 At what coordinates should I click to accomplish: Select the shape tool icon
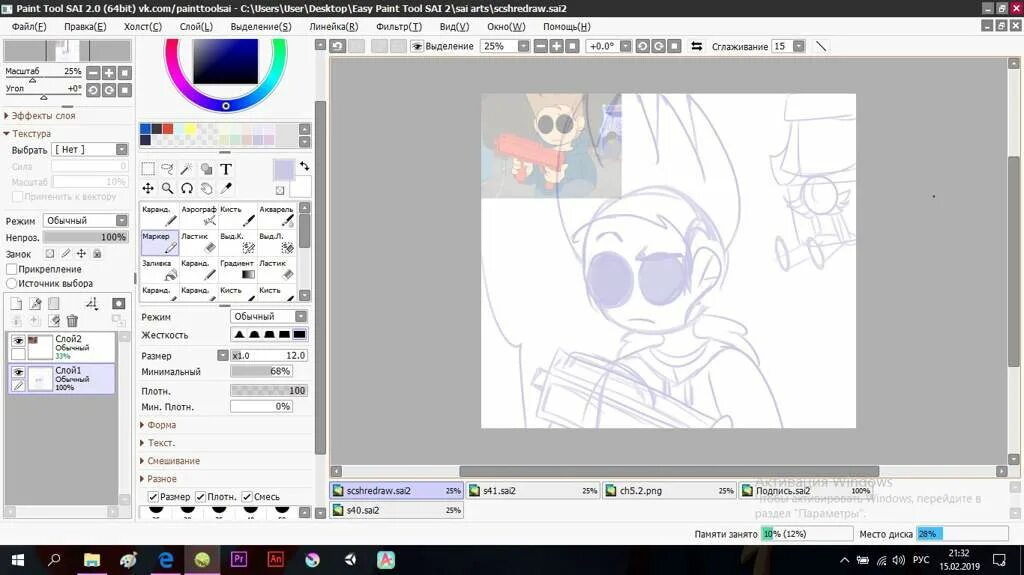point(206,169)
